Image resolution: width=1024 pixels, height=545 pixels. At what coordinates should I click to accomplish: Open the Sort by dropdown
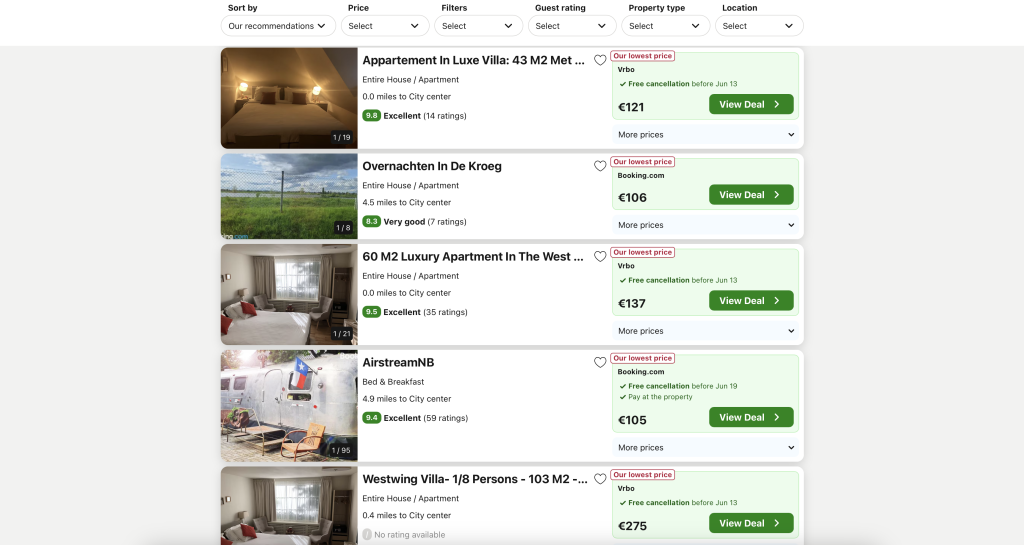278,26
